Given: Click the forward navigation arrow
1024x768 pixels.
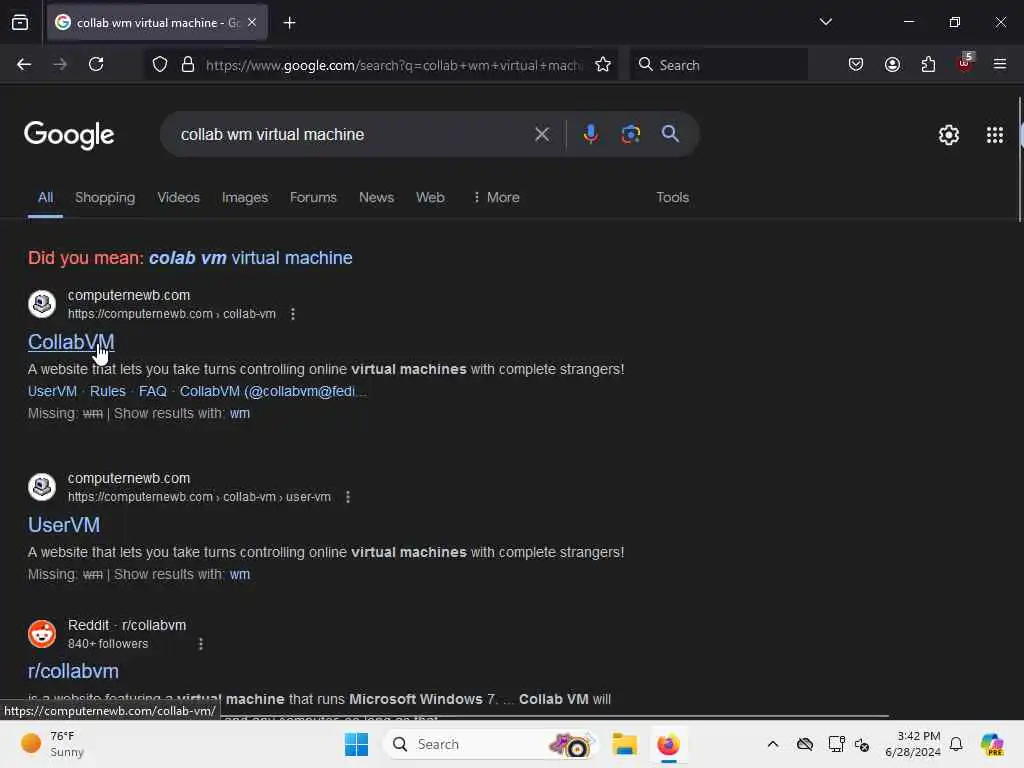Looking at the screenshot, I should (x=60, y=64).
